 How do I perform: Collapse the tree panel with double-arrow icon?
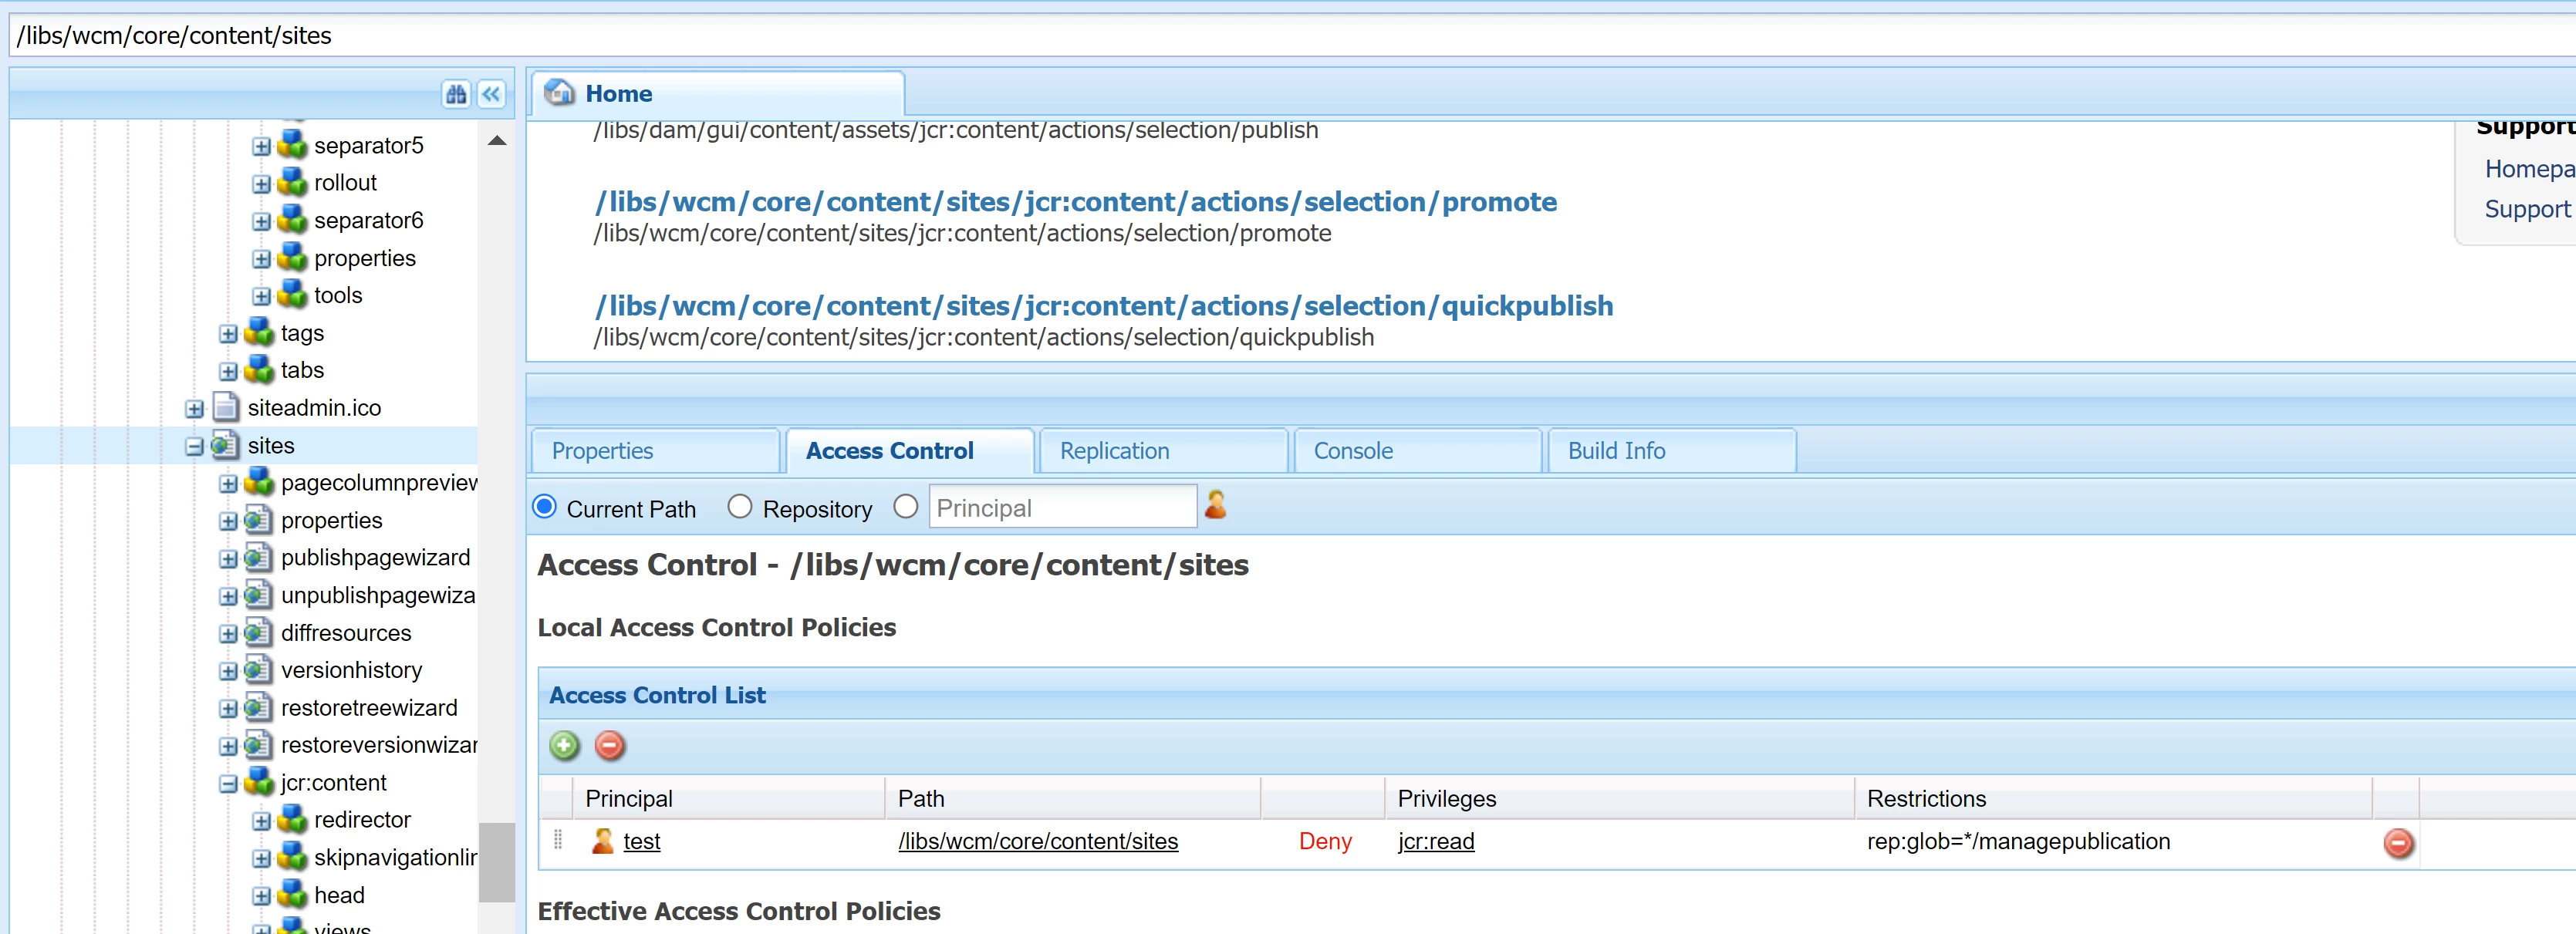coord(491,94)
